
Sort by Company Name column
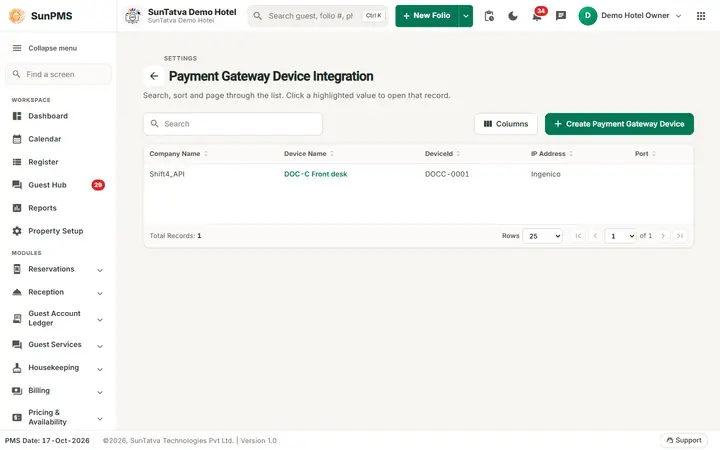[x=179, y=154]
